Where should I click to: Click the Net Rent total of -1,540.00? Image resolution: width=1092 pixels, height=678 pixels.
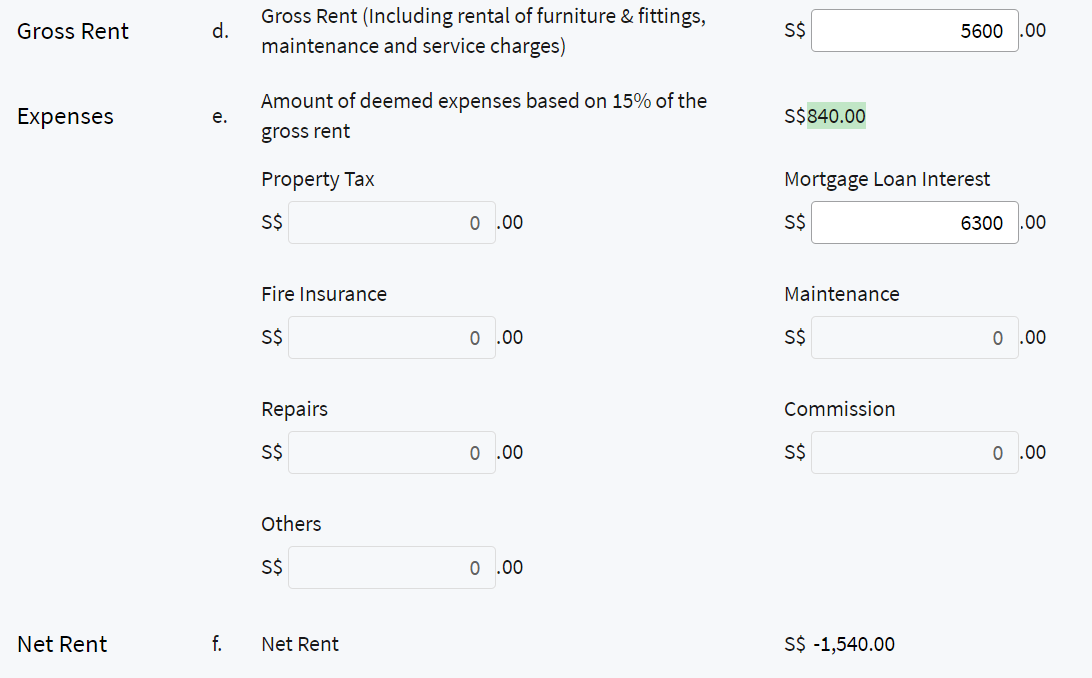[853, 645]
